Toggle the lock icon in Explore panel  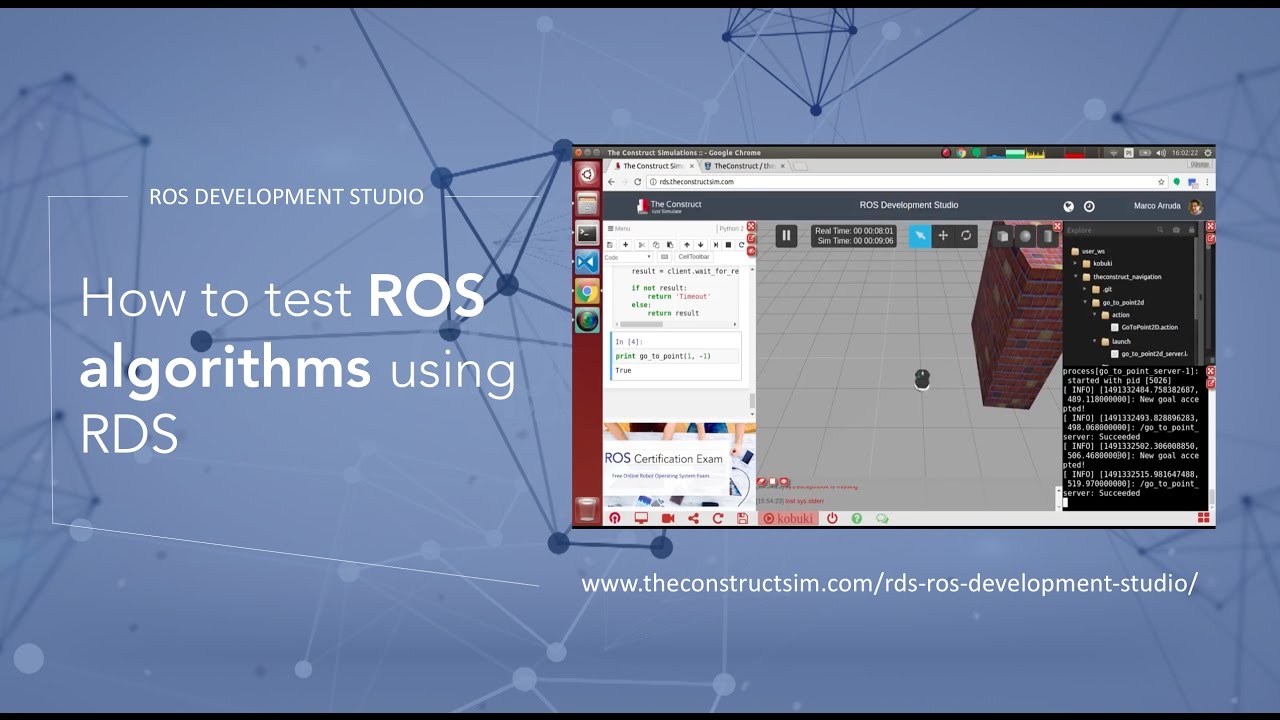tap(1191, 229)
